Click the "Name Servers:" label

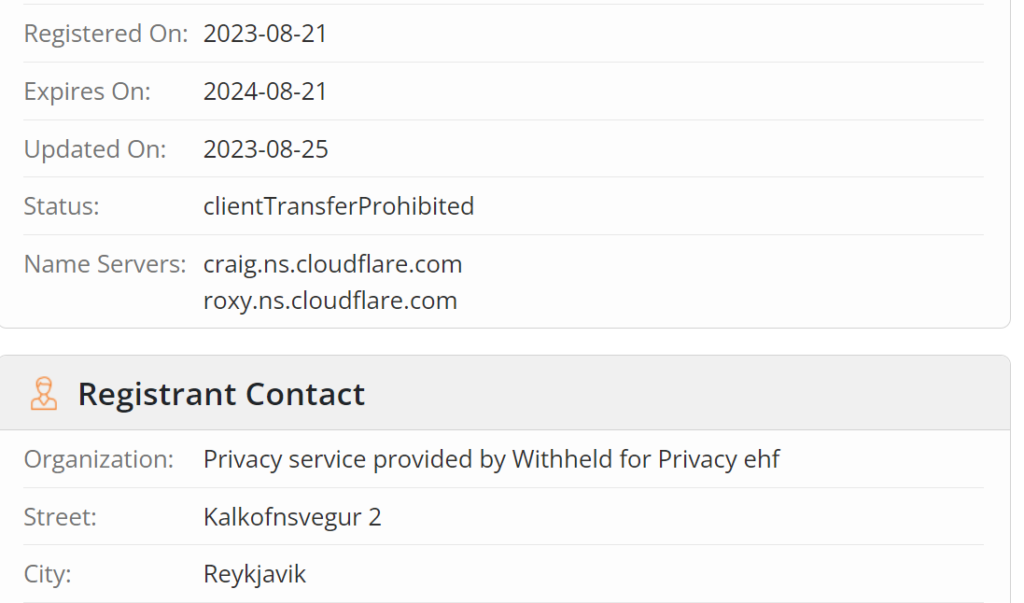click(x=105, y=265)
